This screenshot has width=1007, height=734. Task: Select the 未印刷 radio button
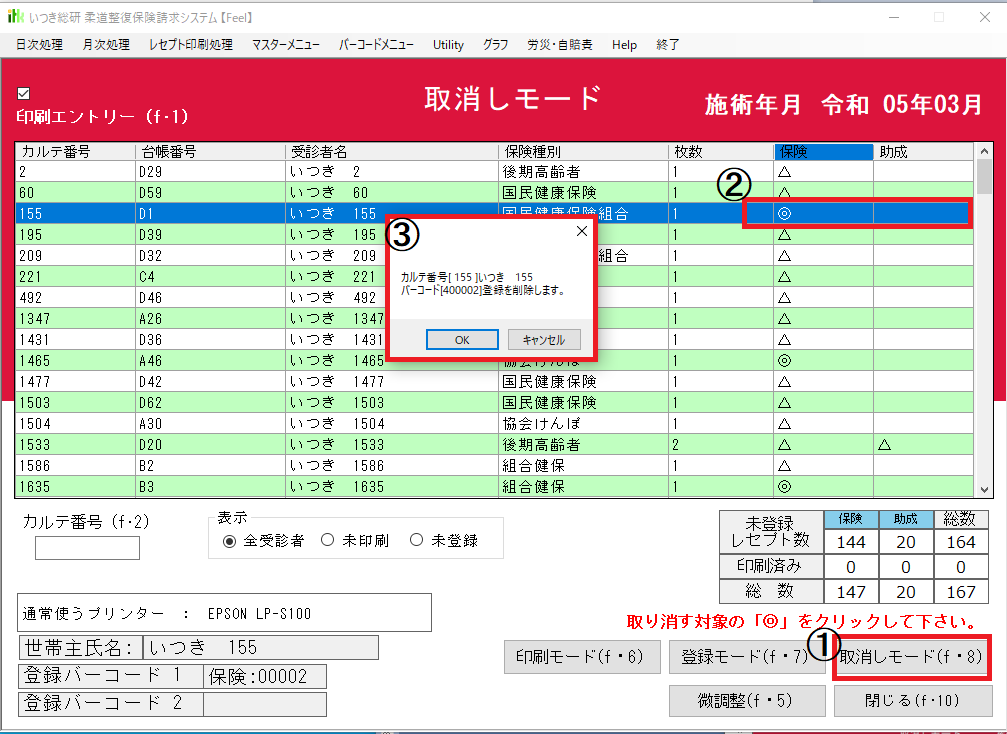[327, 541]
